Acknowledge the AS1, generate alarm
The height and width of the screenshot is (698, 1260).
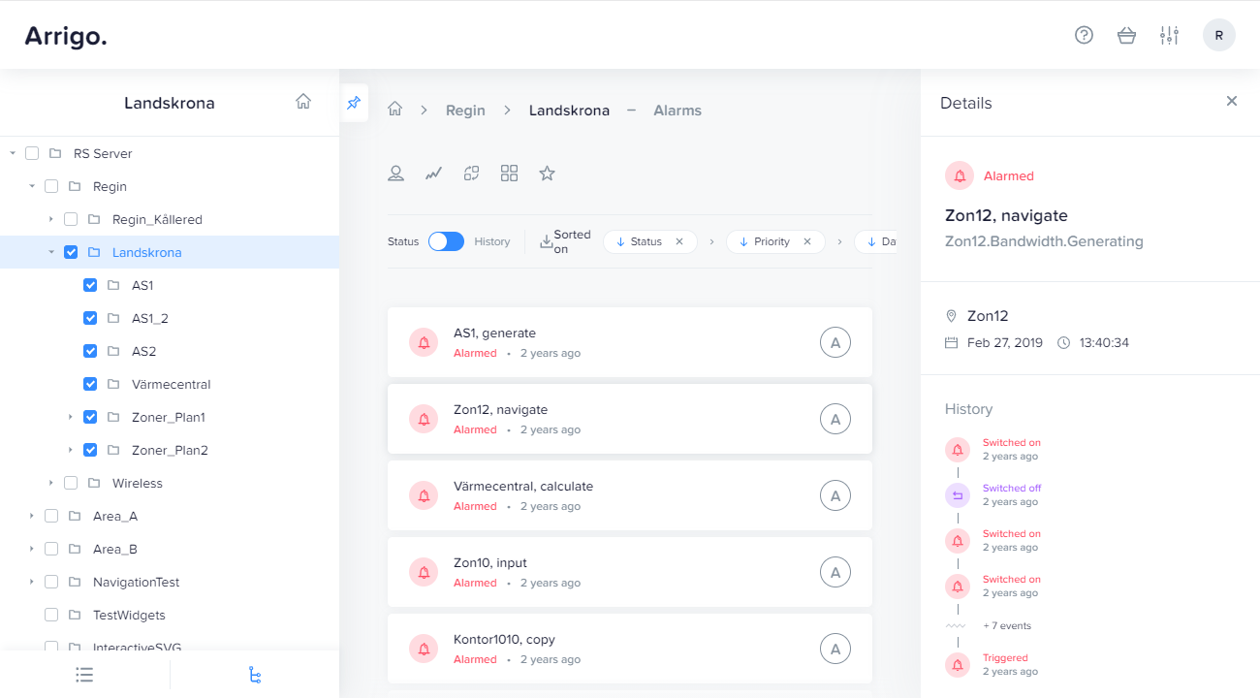coord(835,342)
